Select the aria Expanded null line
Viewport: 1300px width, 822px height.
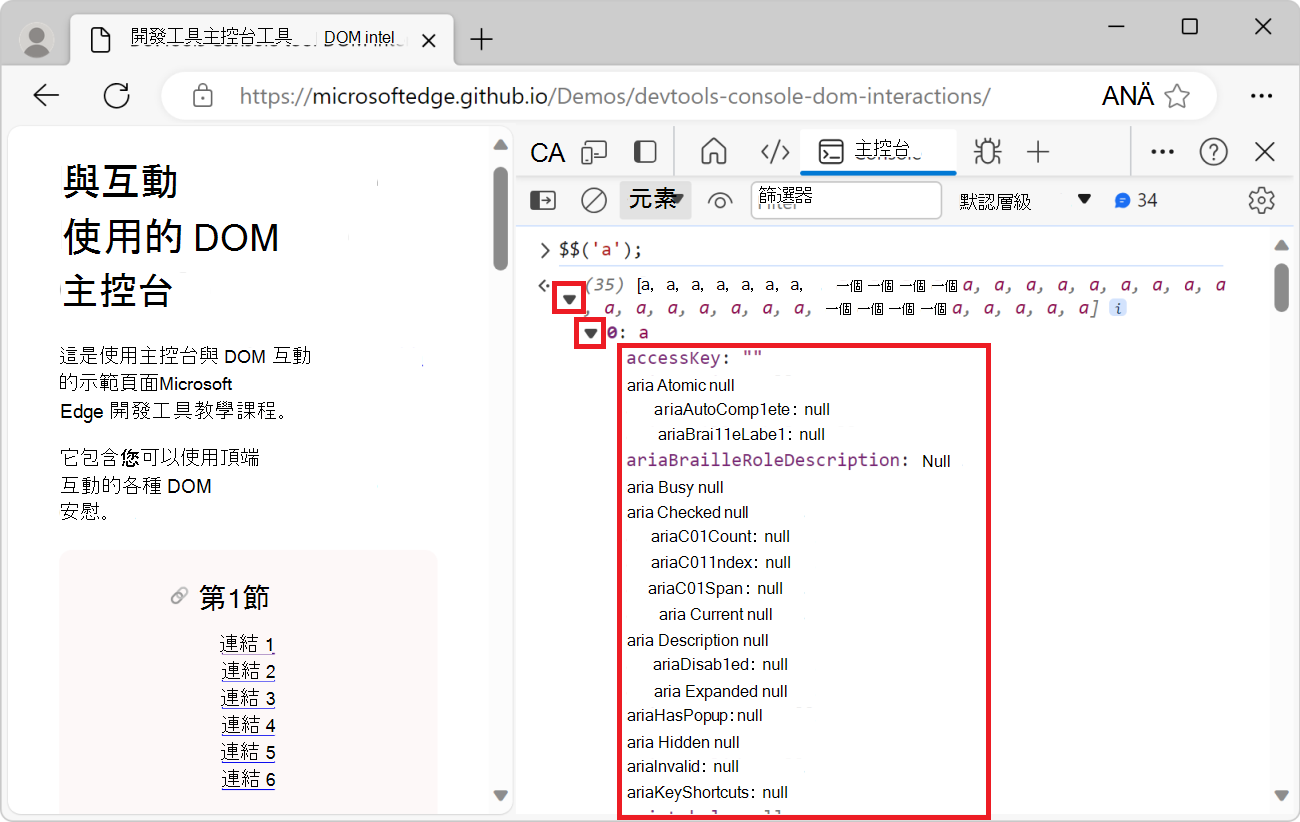(721, 691)
